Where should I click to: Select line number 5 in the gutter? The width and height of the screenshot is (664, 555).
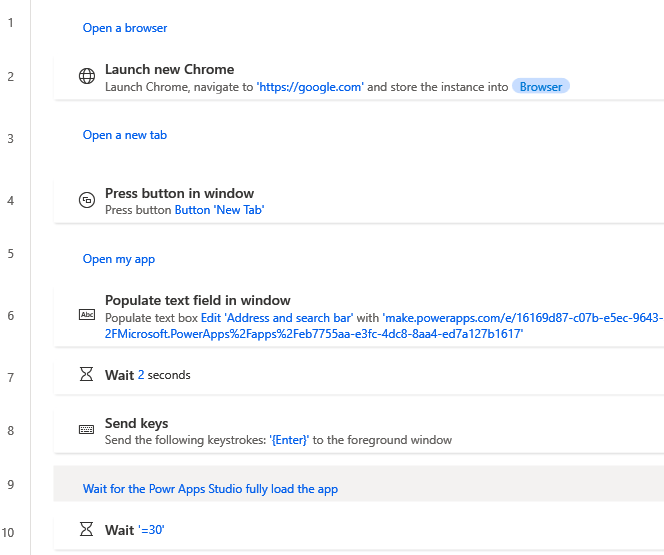[11, 254]
